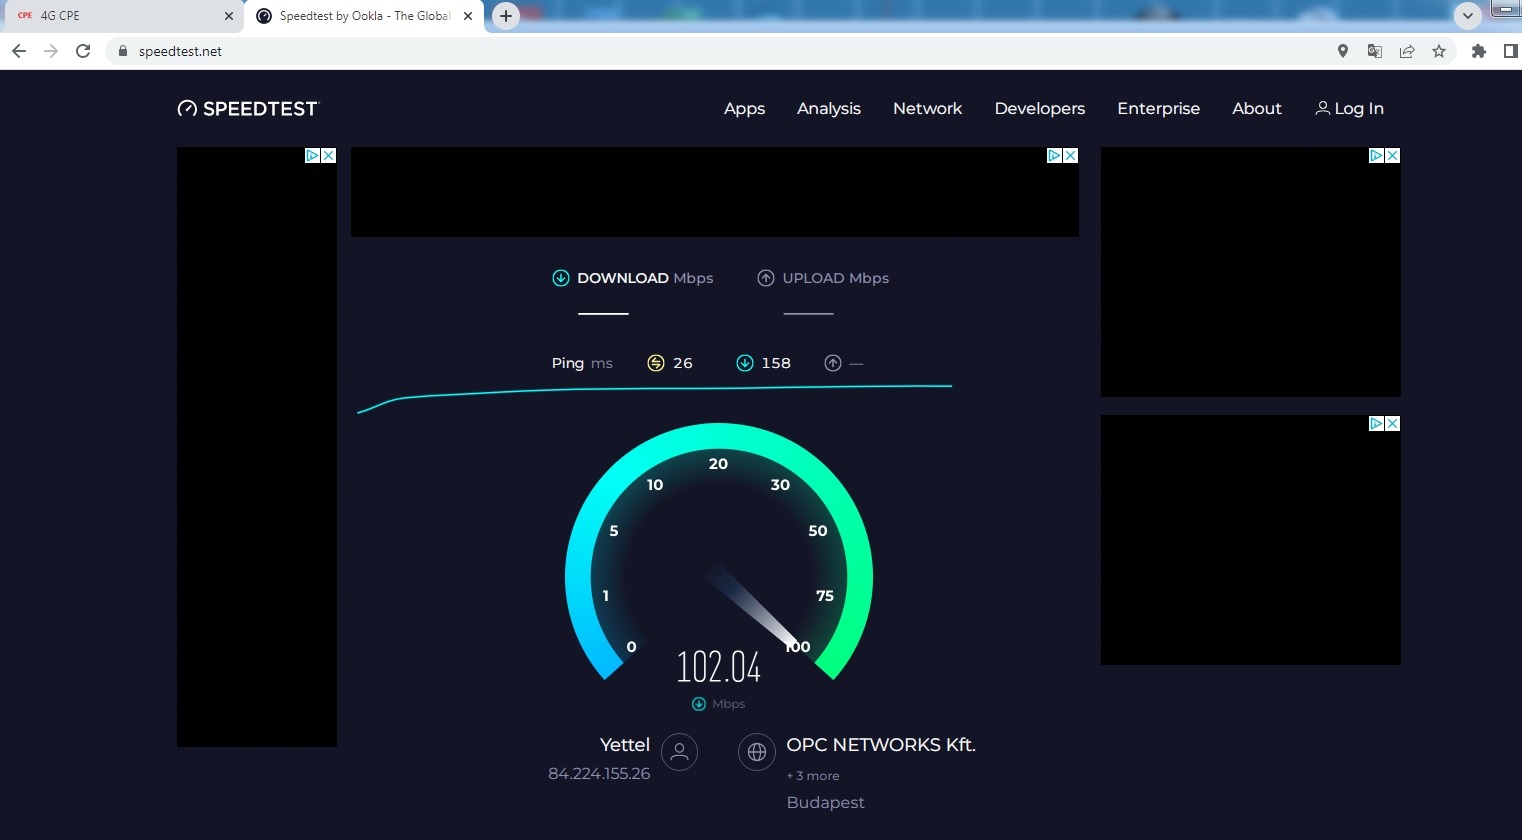Select the Speedtest by Ookla tab

click(365, 16)
